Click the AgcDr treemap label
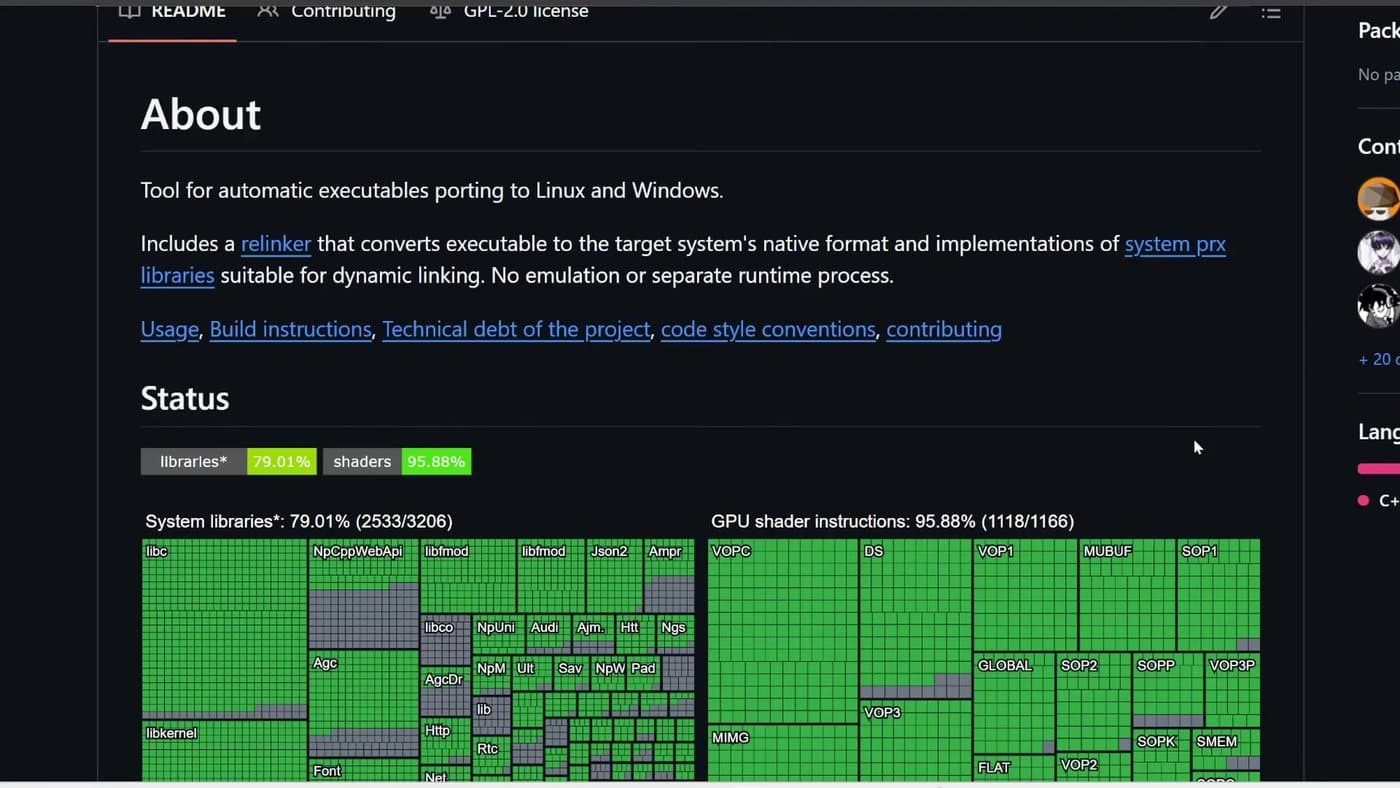This screenshot has height=788, width=1400. (x=444, y=679)
